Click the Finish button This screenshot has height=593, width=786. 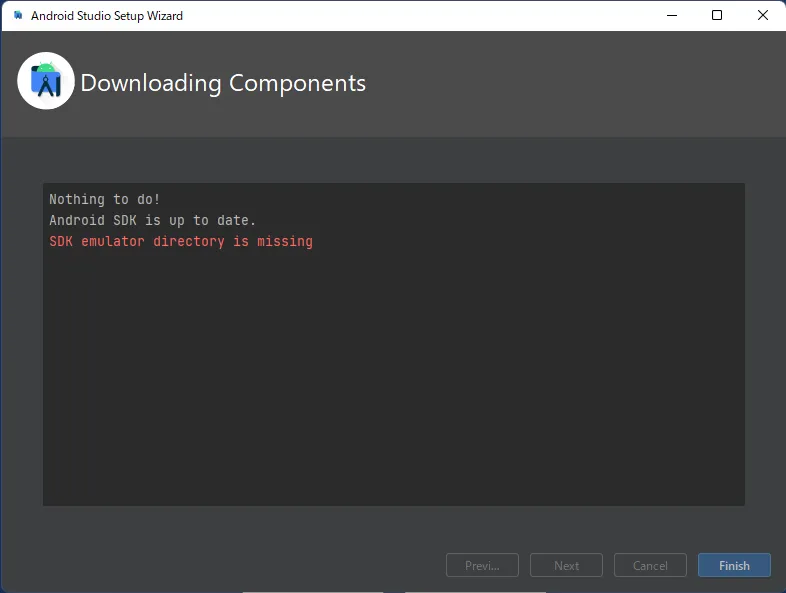pos(734,565)
